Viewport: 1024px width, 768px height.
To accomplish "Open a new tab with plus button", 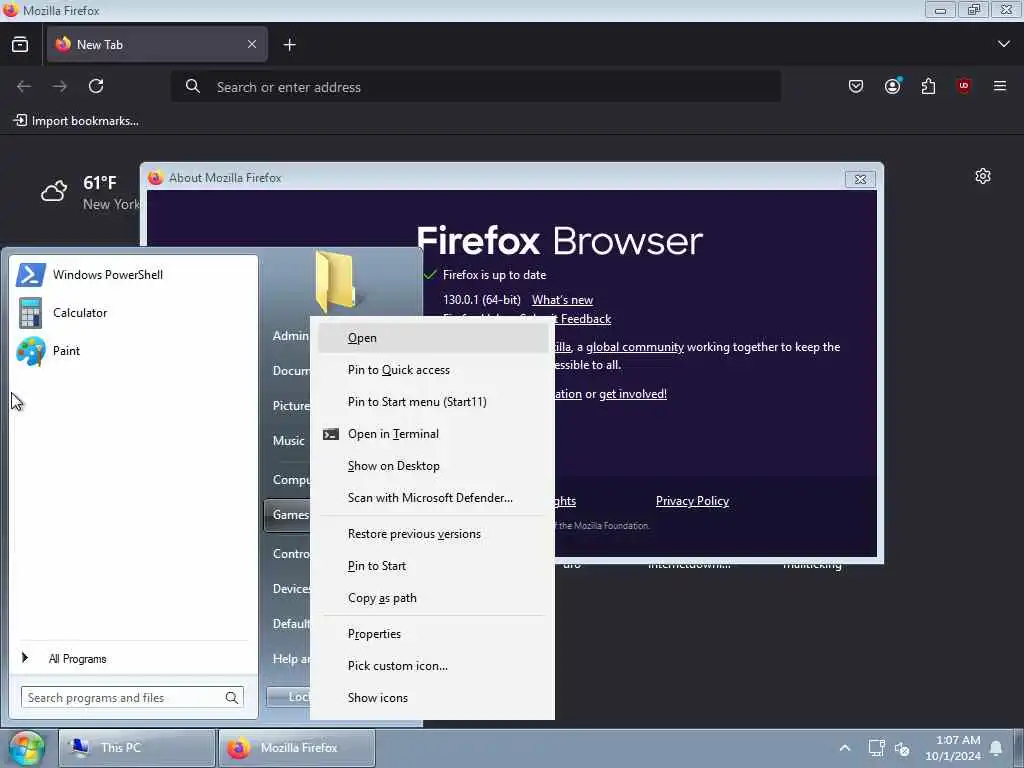I will pos(289,44).
